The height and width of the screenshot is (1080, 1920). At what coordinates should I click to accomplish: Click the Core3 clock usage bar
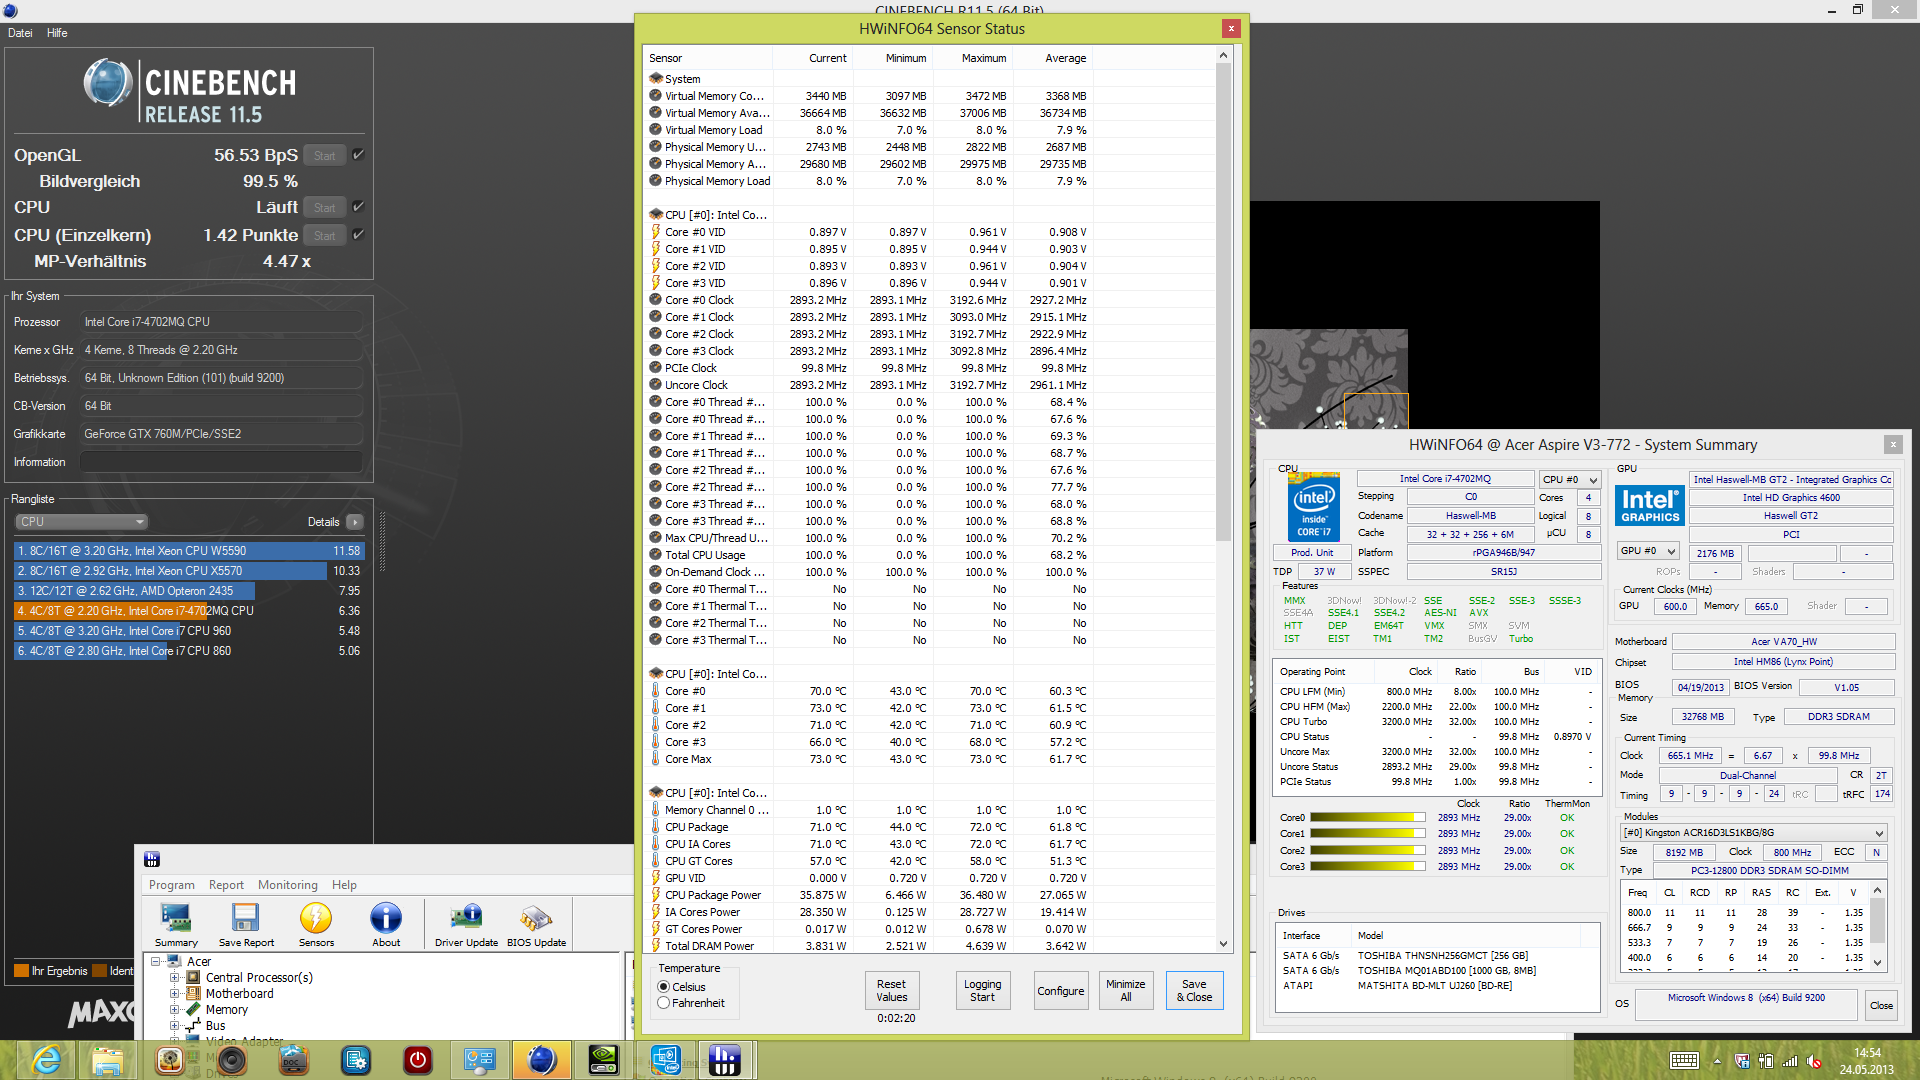click(x=1367, y=867)
